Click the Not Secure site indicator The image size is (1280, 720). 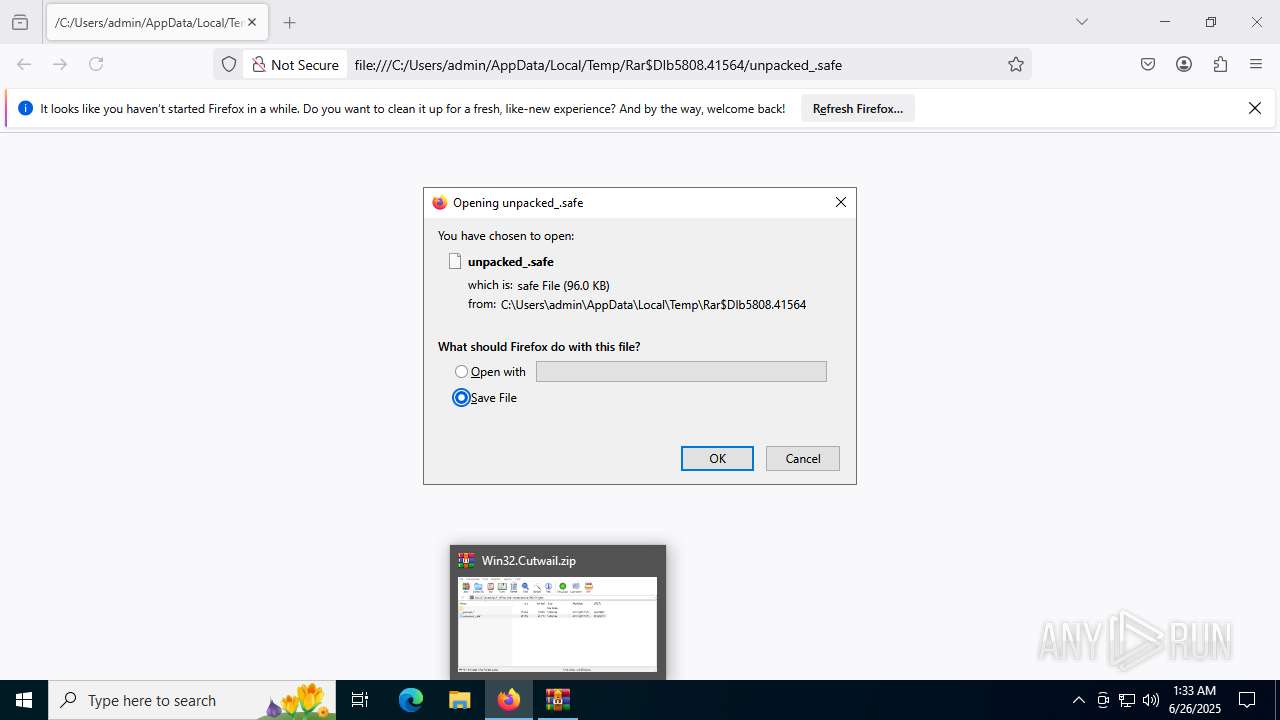coord(295,64)
